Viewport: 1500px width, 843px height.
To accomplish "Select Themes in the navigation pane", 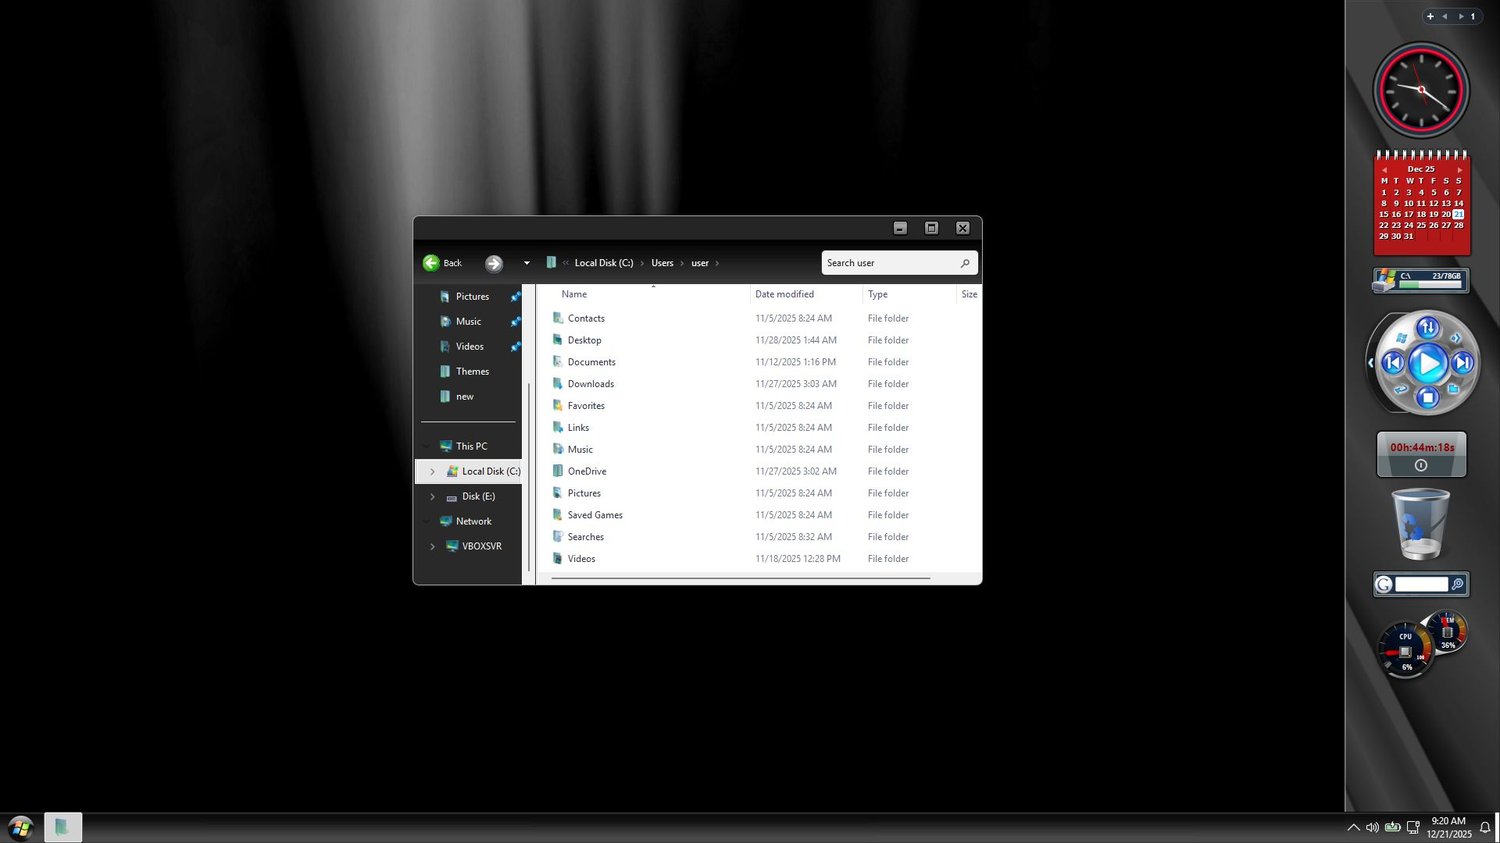I will click(x=472, y=371).
